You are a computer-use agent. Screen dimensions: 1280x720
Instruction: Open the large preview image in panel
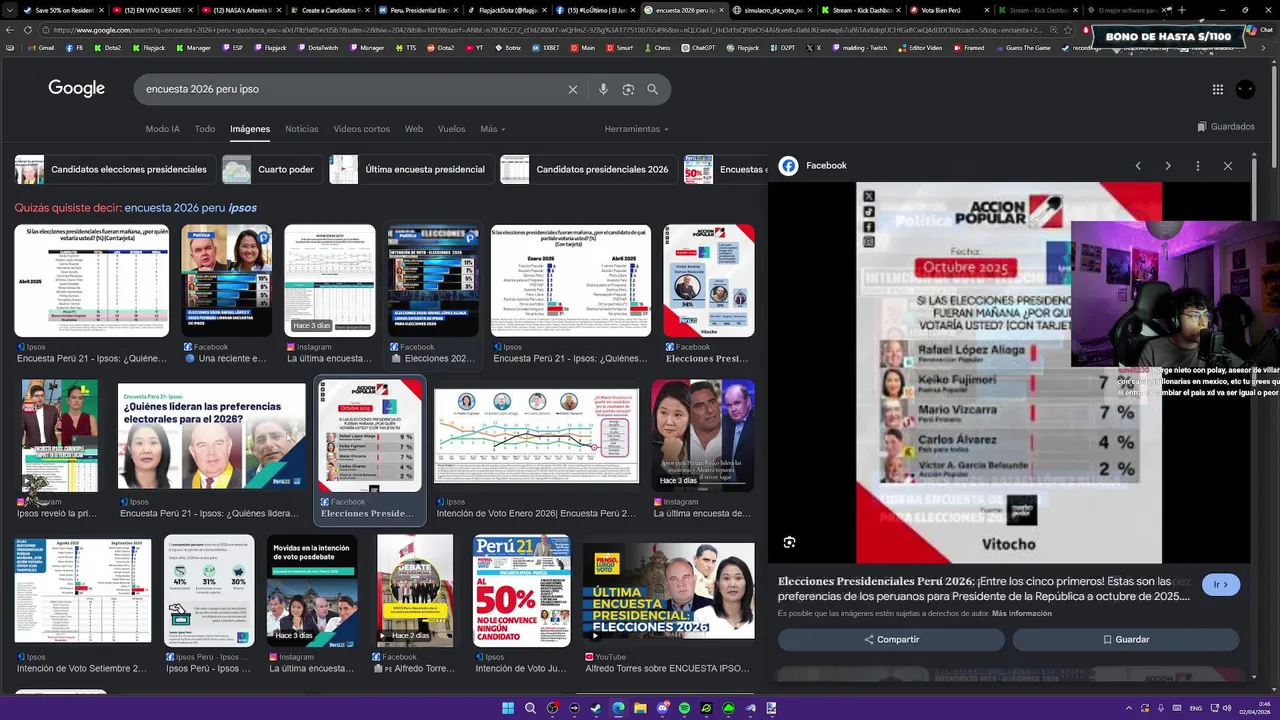coord(1009,372)
